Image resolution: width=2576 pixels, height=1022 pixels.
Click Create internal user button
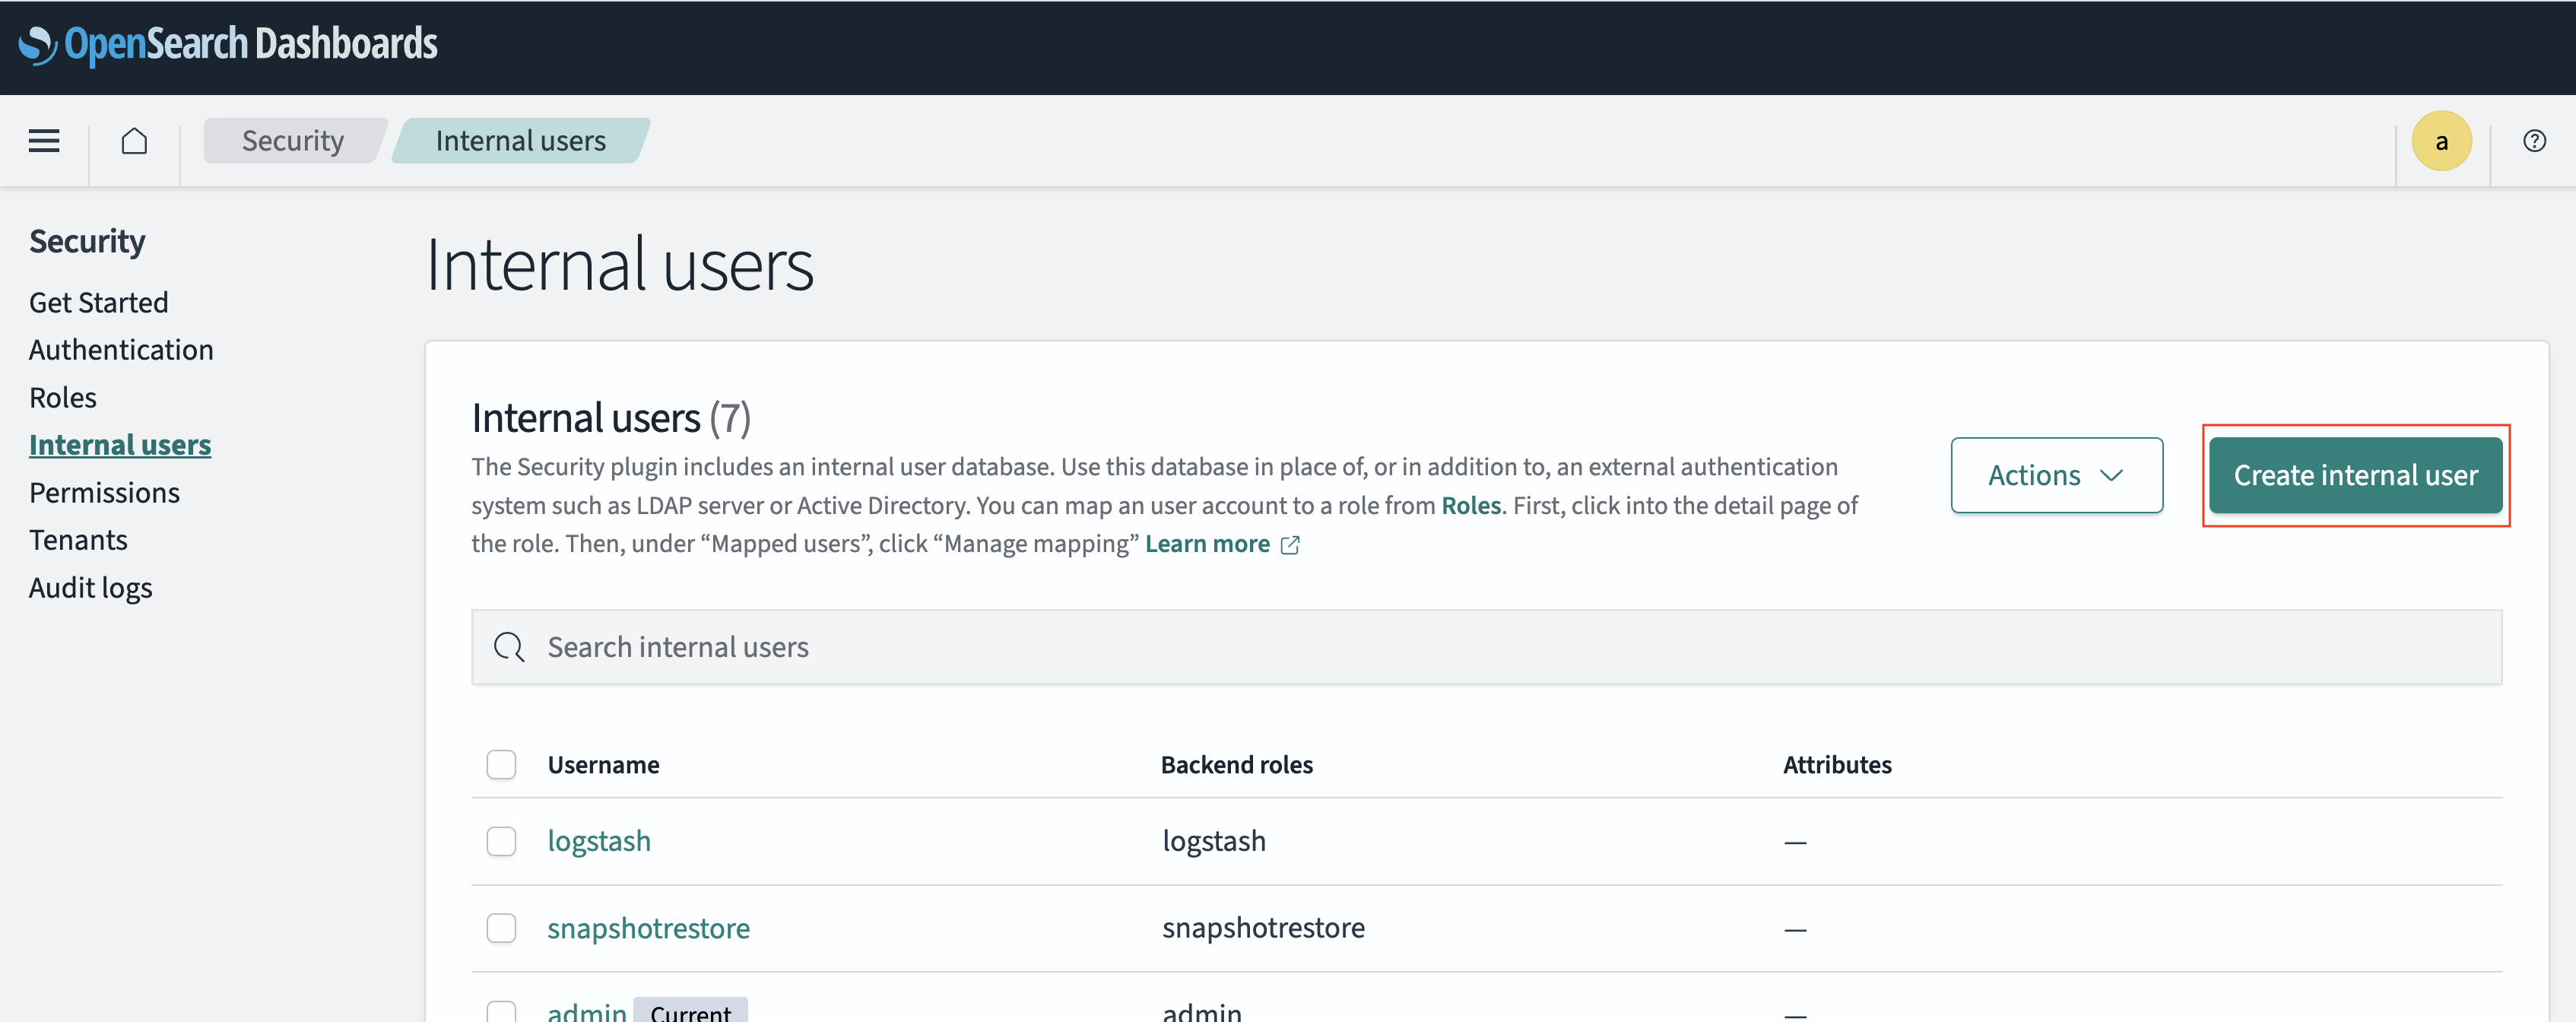[x=2355, y=475]
